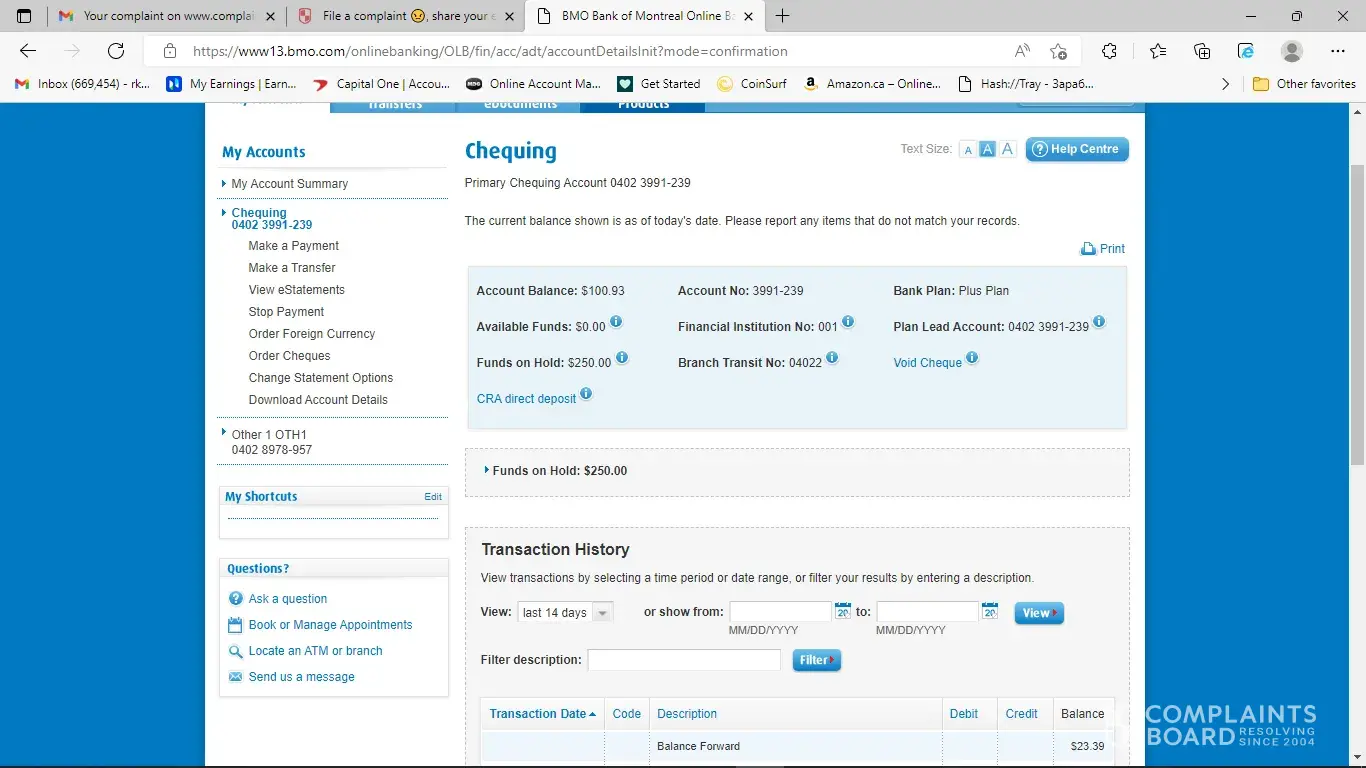Image resolution: width=1366 pixels, height=768 pixels.
Task: Click info icon next to Available Funds
Action: click(x=616, y=322)
